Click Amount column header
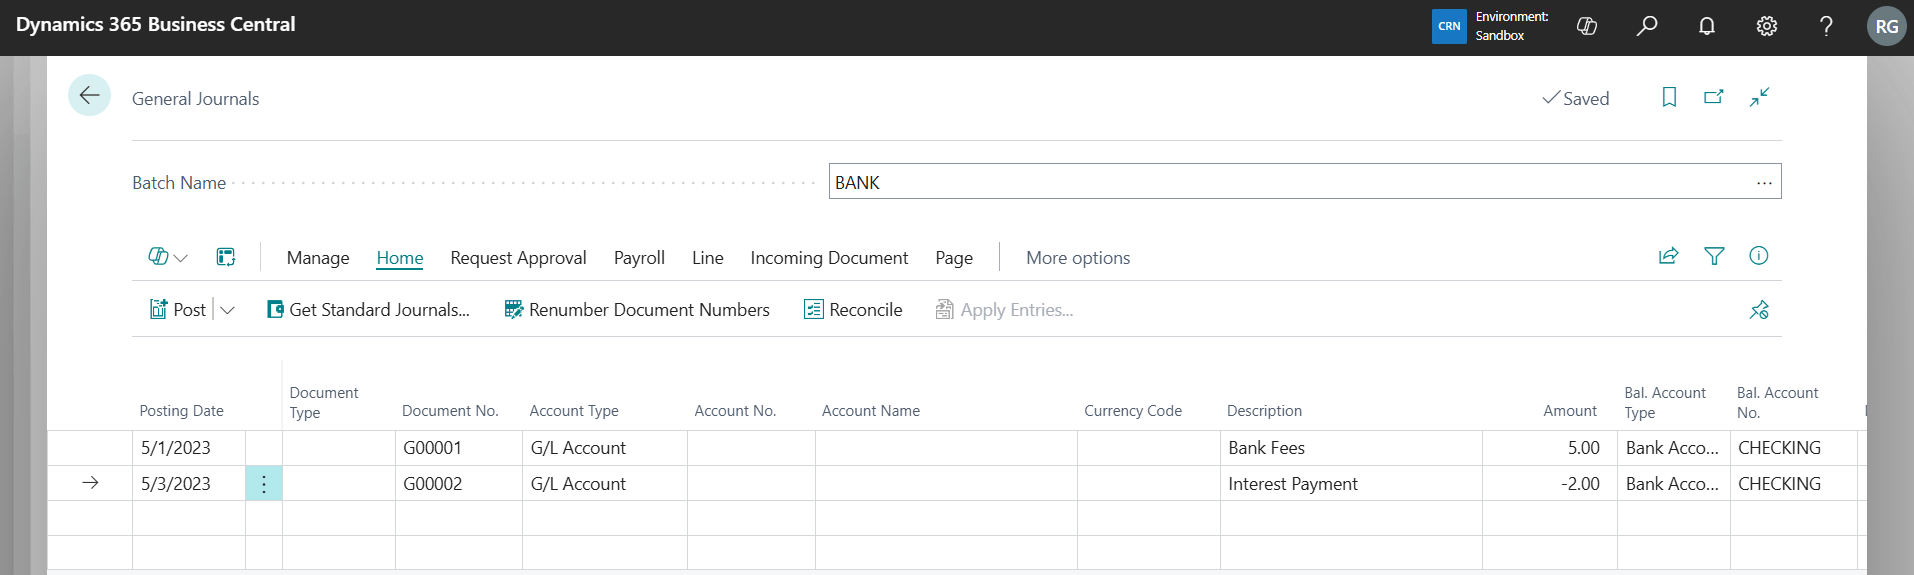 coord(1570,411)
